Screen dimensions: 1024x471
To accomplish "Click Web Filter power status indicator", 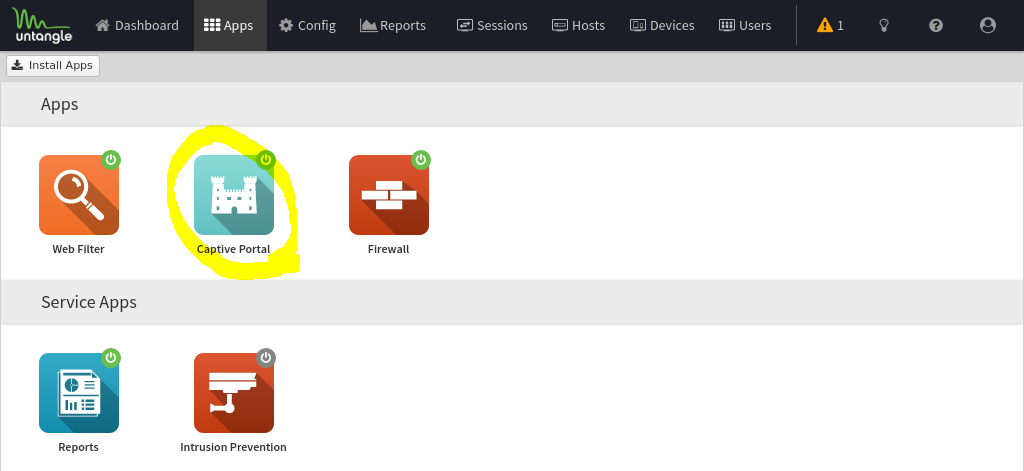I will 111,159.
